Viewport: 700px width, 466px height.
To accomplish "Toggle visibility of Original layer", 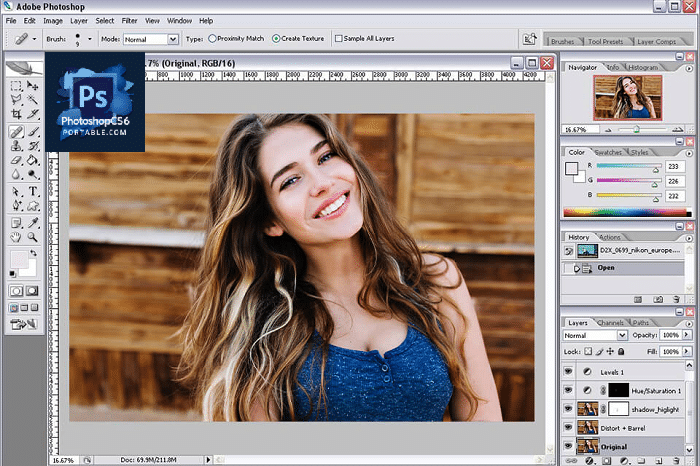I will point(568,446).
